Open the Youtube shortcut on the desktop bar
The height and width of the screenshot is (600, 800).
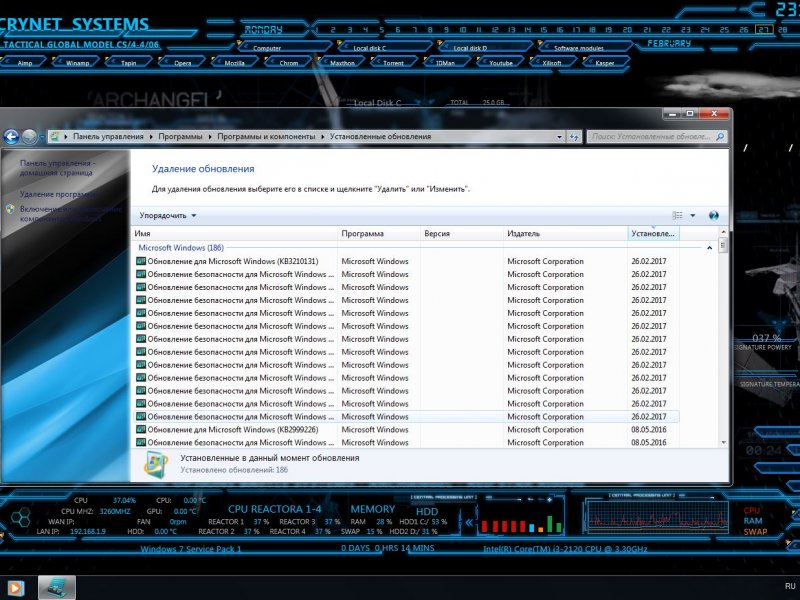(x=501, y=63)
